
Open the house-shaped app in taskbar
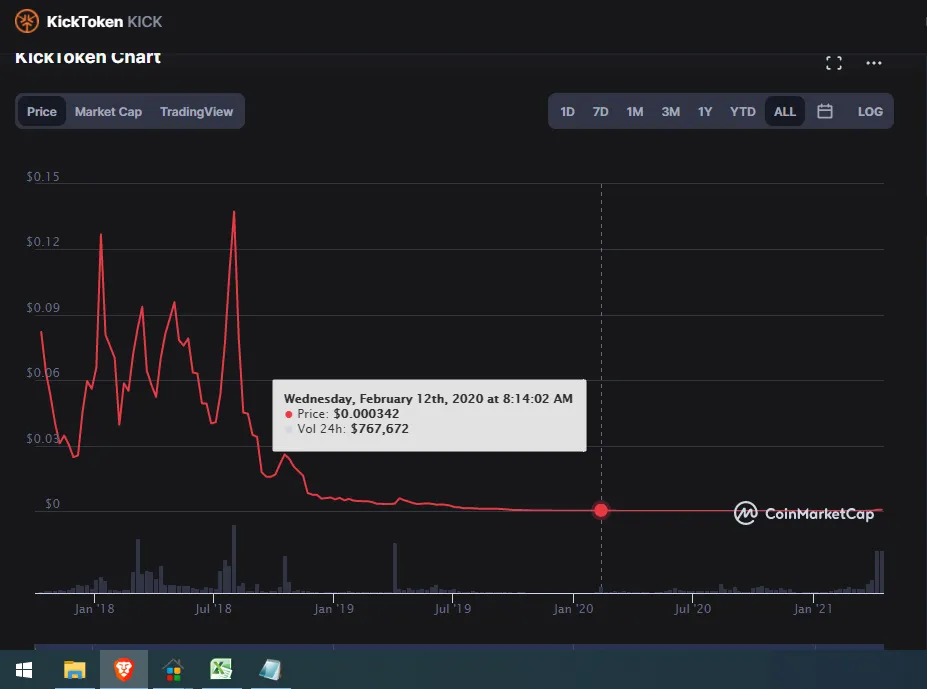point(173,670)
